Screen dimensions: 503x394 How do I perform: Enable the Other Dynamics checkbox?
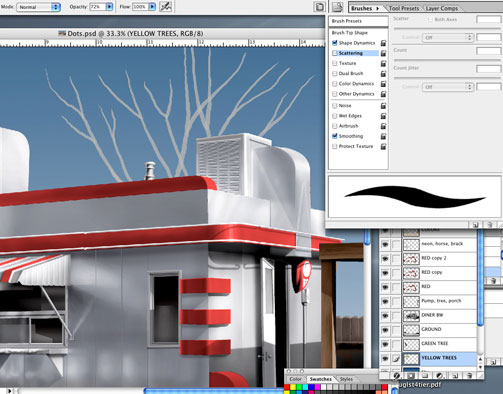[335, 94]
